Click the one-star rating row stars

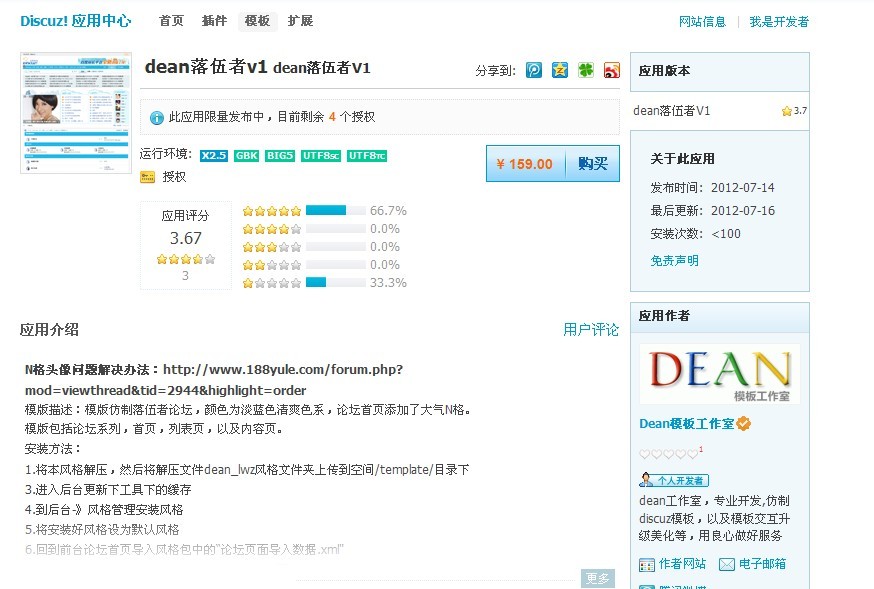(272, 283)
